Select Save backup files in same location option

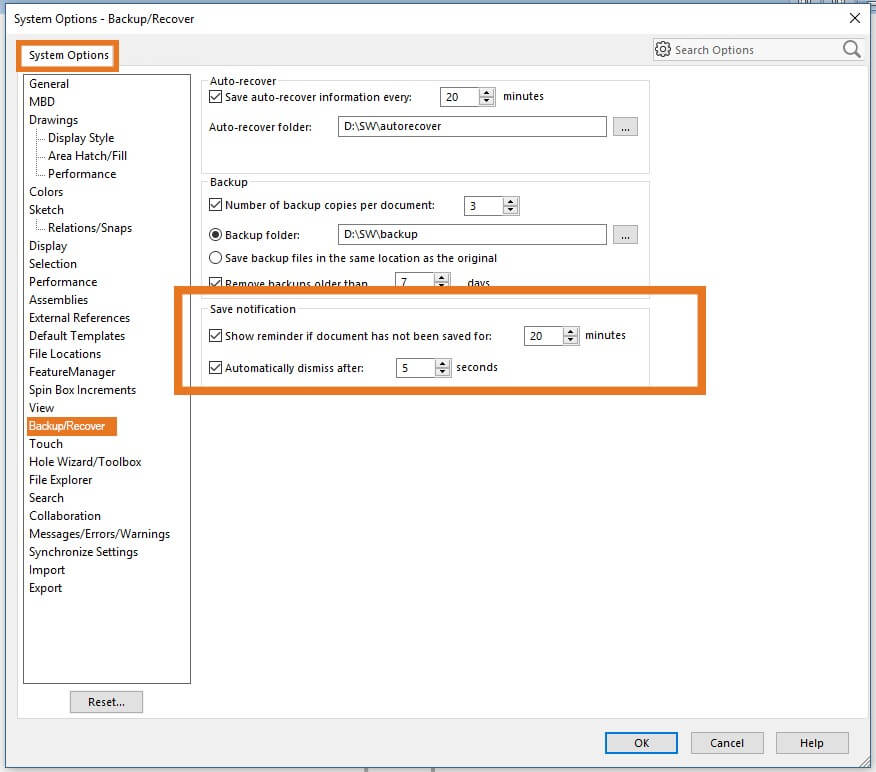pos(215,258)
